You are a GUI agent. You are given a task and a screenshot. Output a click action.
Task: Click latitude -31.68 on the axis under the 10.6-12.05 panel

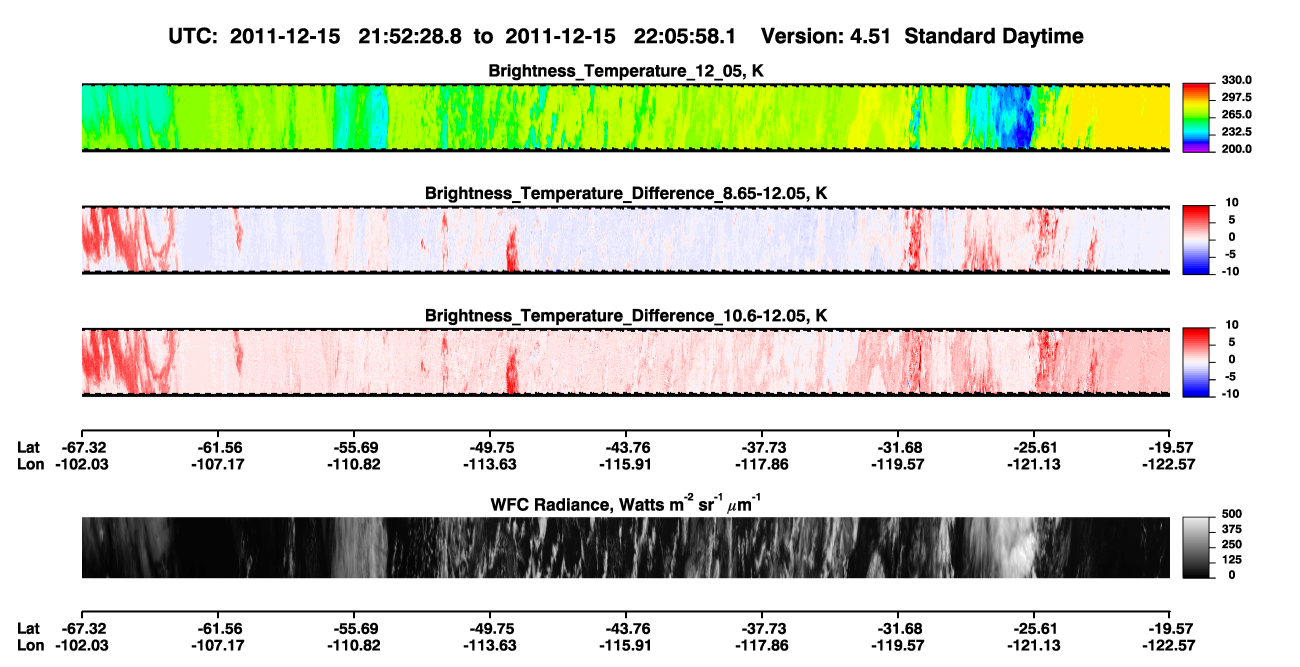coord(899,448)
